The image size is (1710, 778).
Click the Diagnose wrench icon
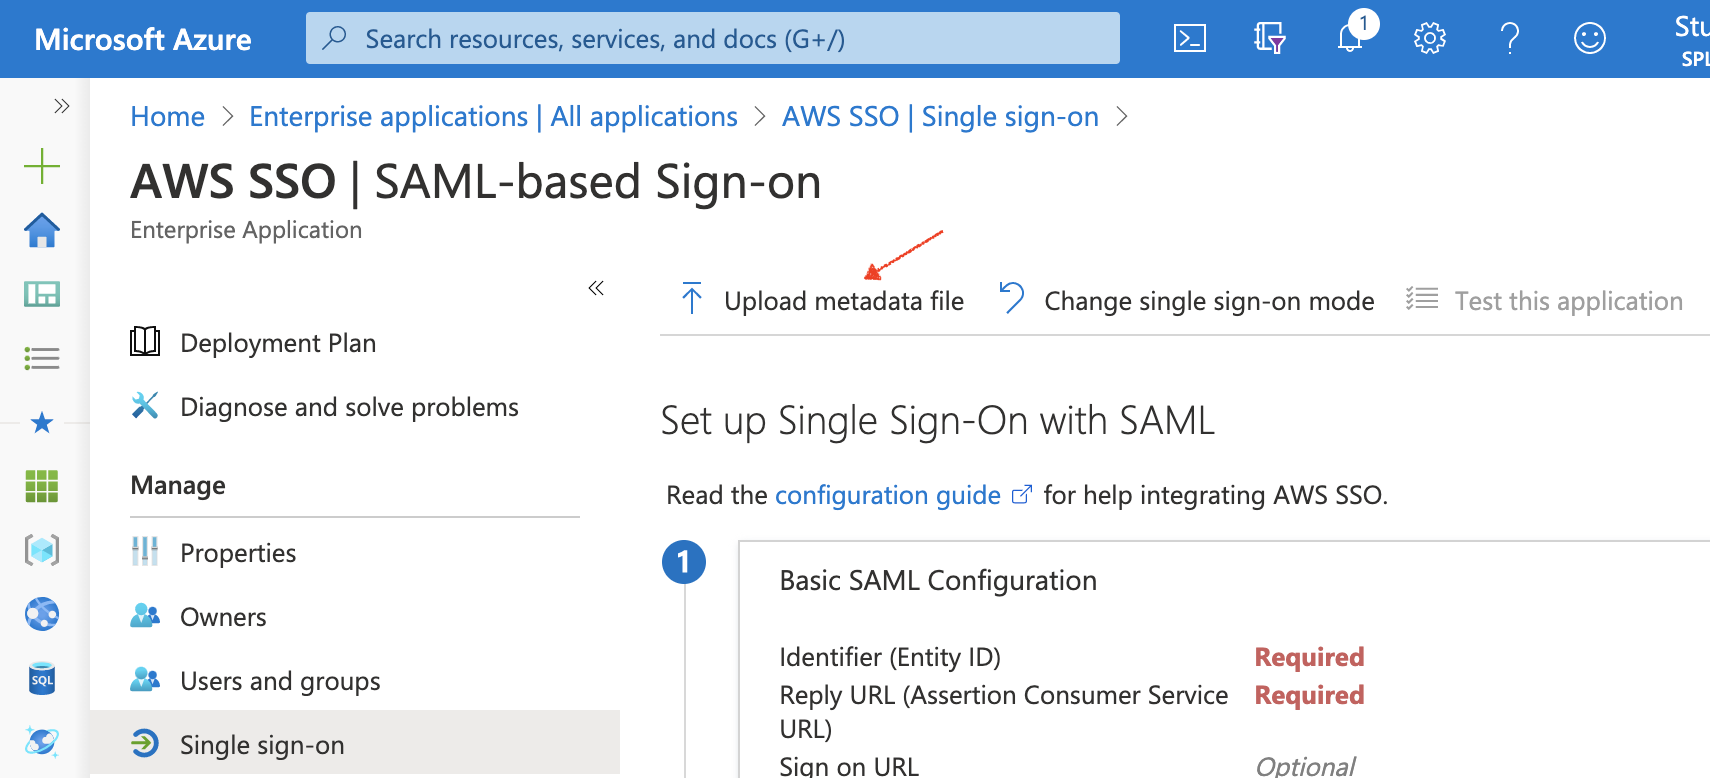145,406
